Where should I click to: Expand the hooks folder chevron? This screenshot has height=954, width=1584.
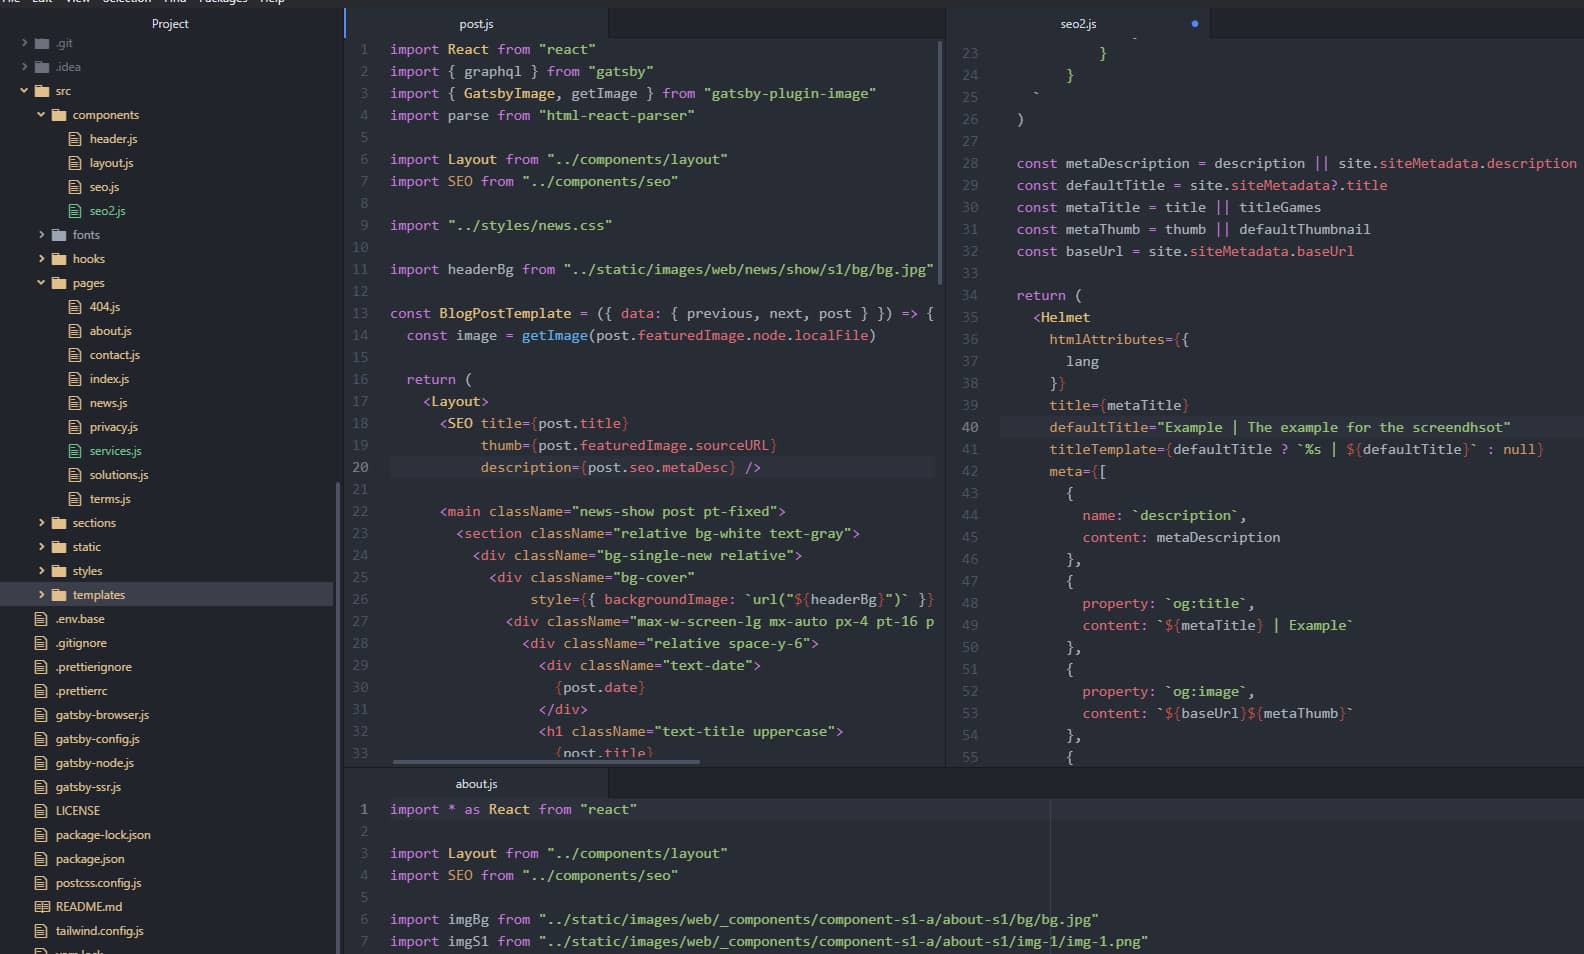(41, 259)
